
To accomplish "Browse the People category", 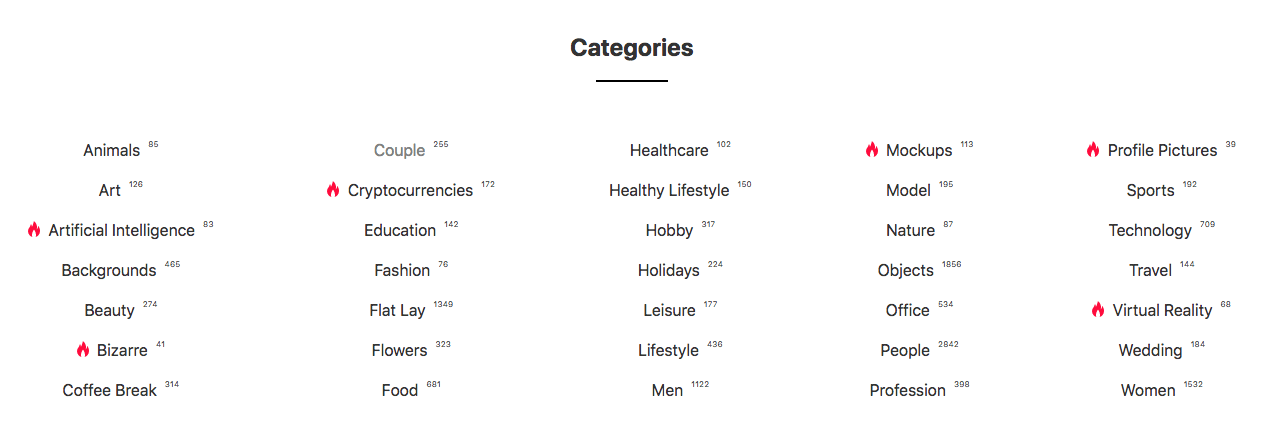I will point(905,351).
